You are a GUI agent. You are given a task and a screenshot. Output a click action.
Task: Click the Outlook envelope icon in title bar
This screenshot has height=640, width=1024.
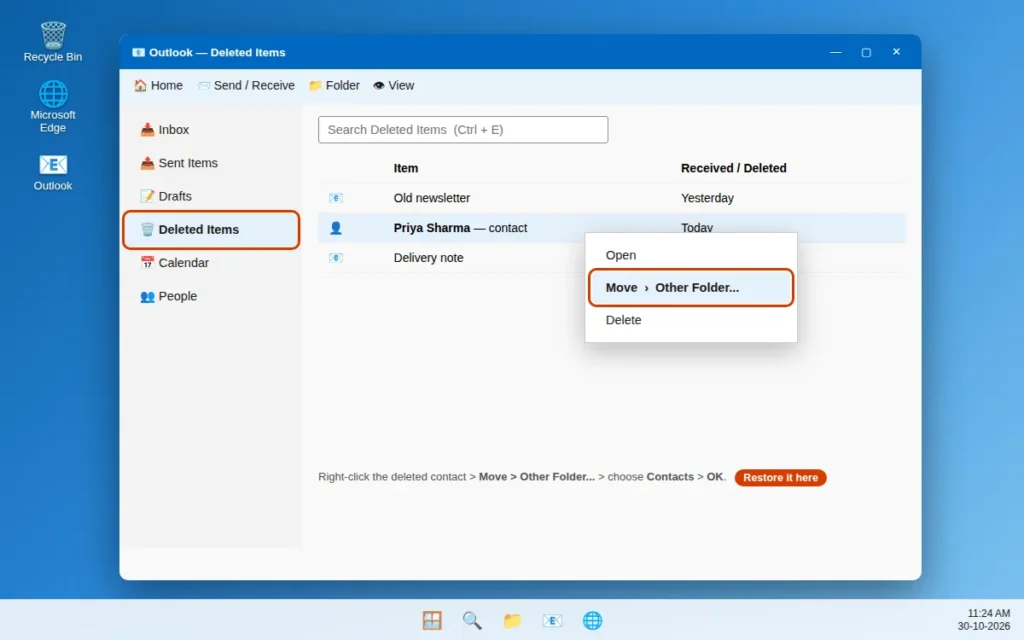138,52
